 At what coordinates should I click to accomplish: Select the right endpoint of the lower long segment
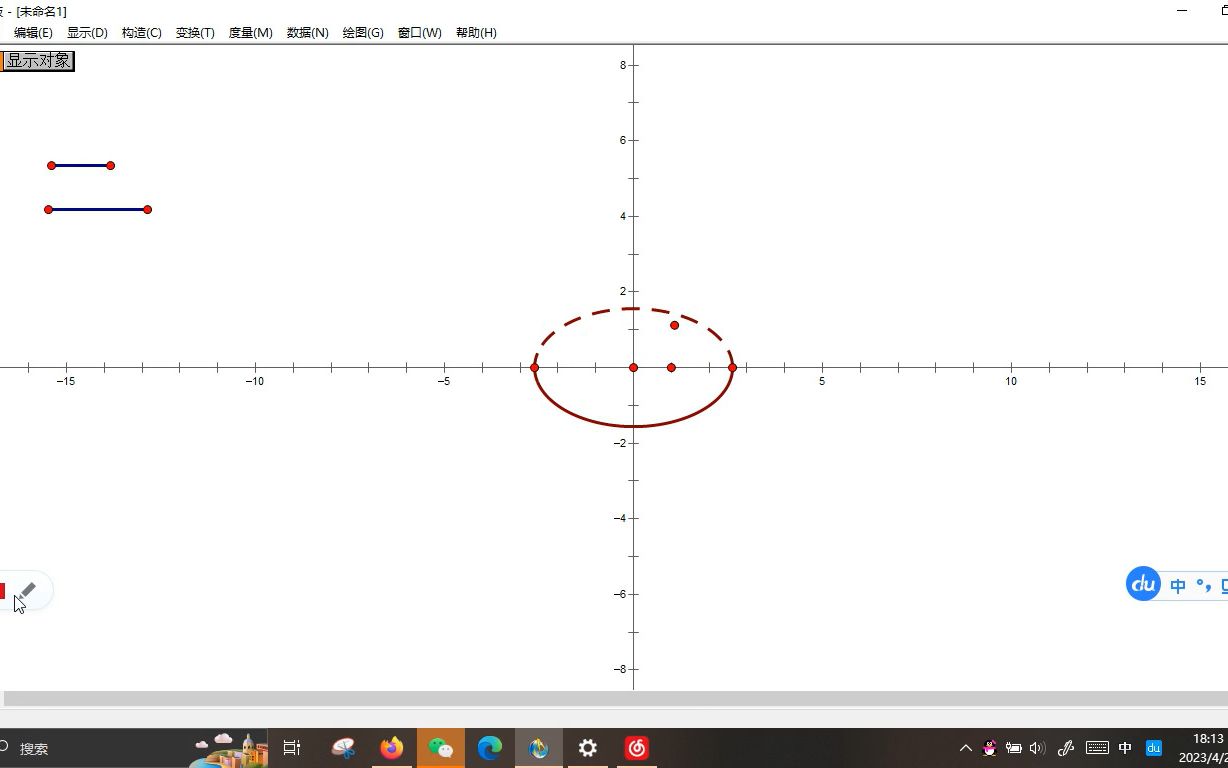pos(148,210)
